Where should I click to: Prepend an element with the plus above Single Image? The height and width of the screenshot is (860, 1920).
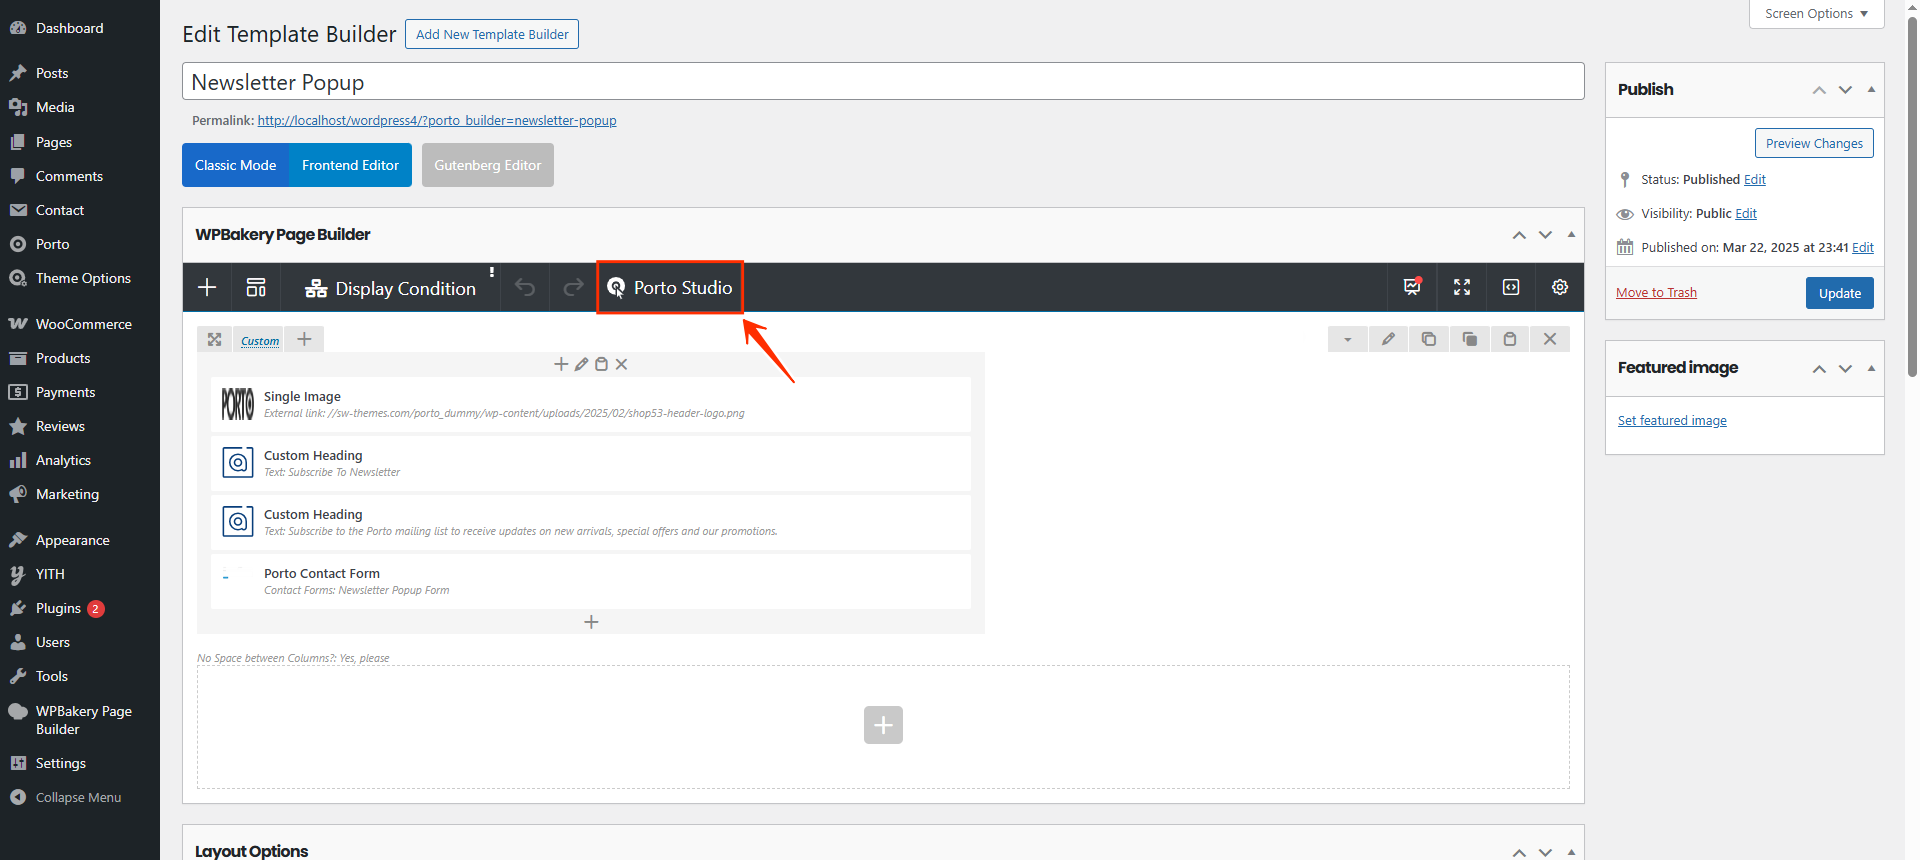click(561, 364)
